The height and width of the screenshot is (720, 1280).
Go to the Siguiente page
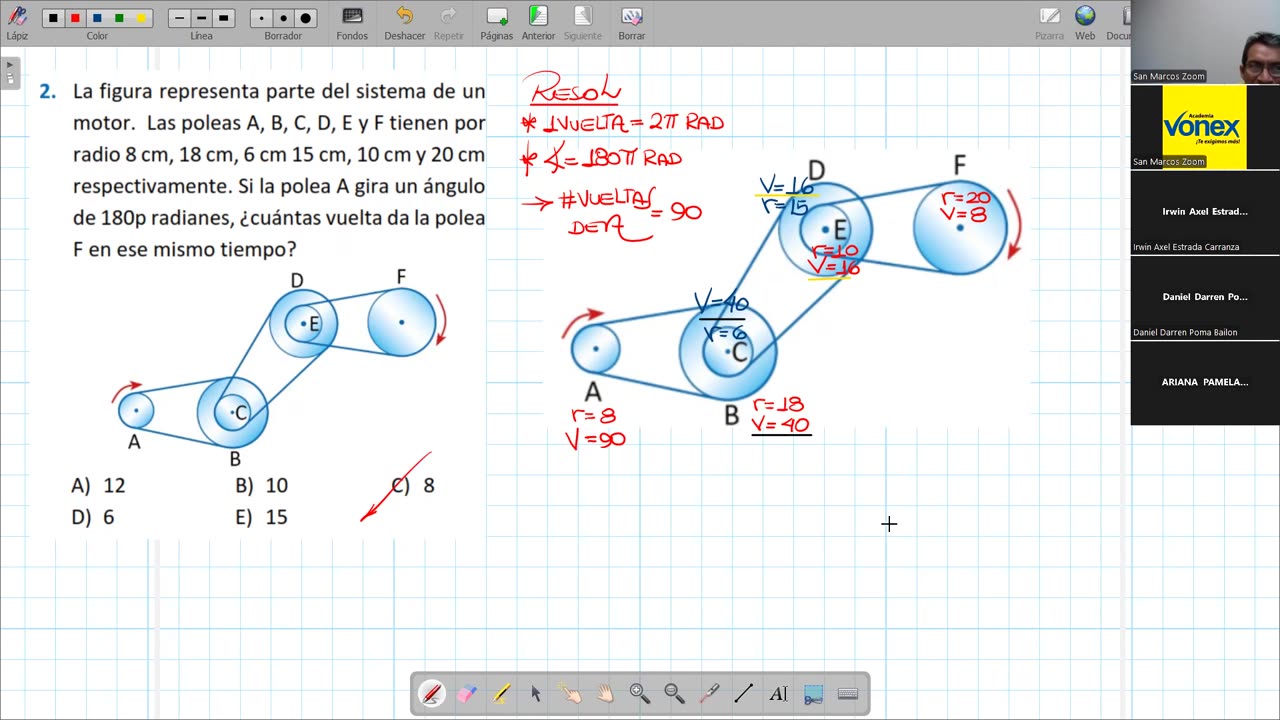click(583, 22)
